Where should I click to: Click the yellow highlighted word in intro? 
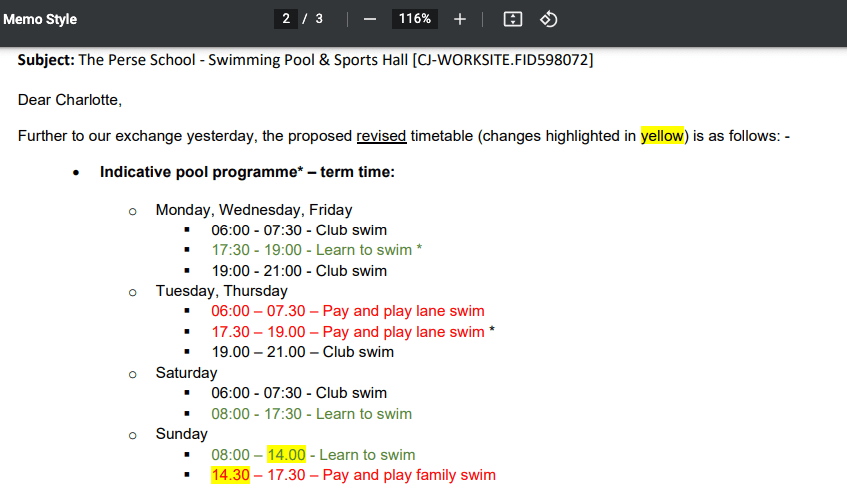coord(662,136)
